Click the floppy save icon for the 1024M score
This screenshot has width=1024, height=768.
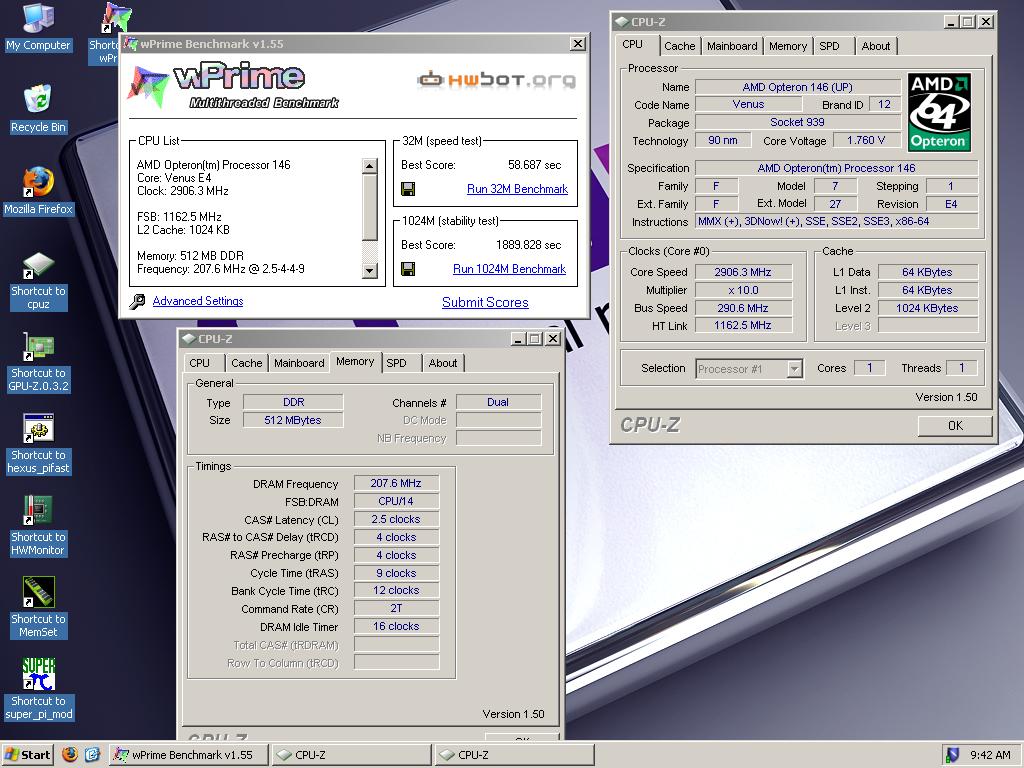tap(408, 269)
